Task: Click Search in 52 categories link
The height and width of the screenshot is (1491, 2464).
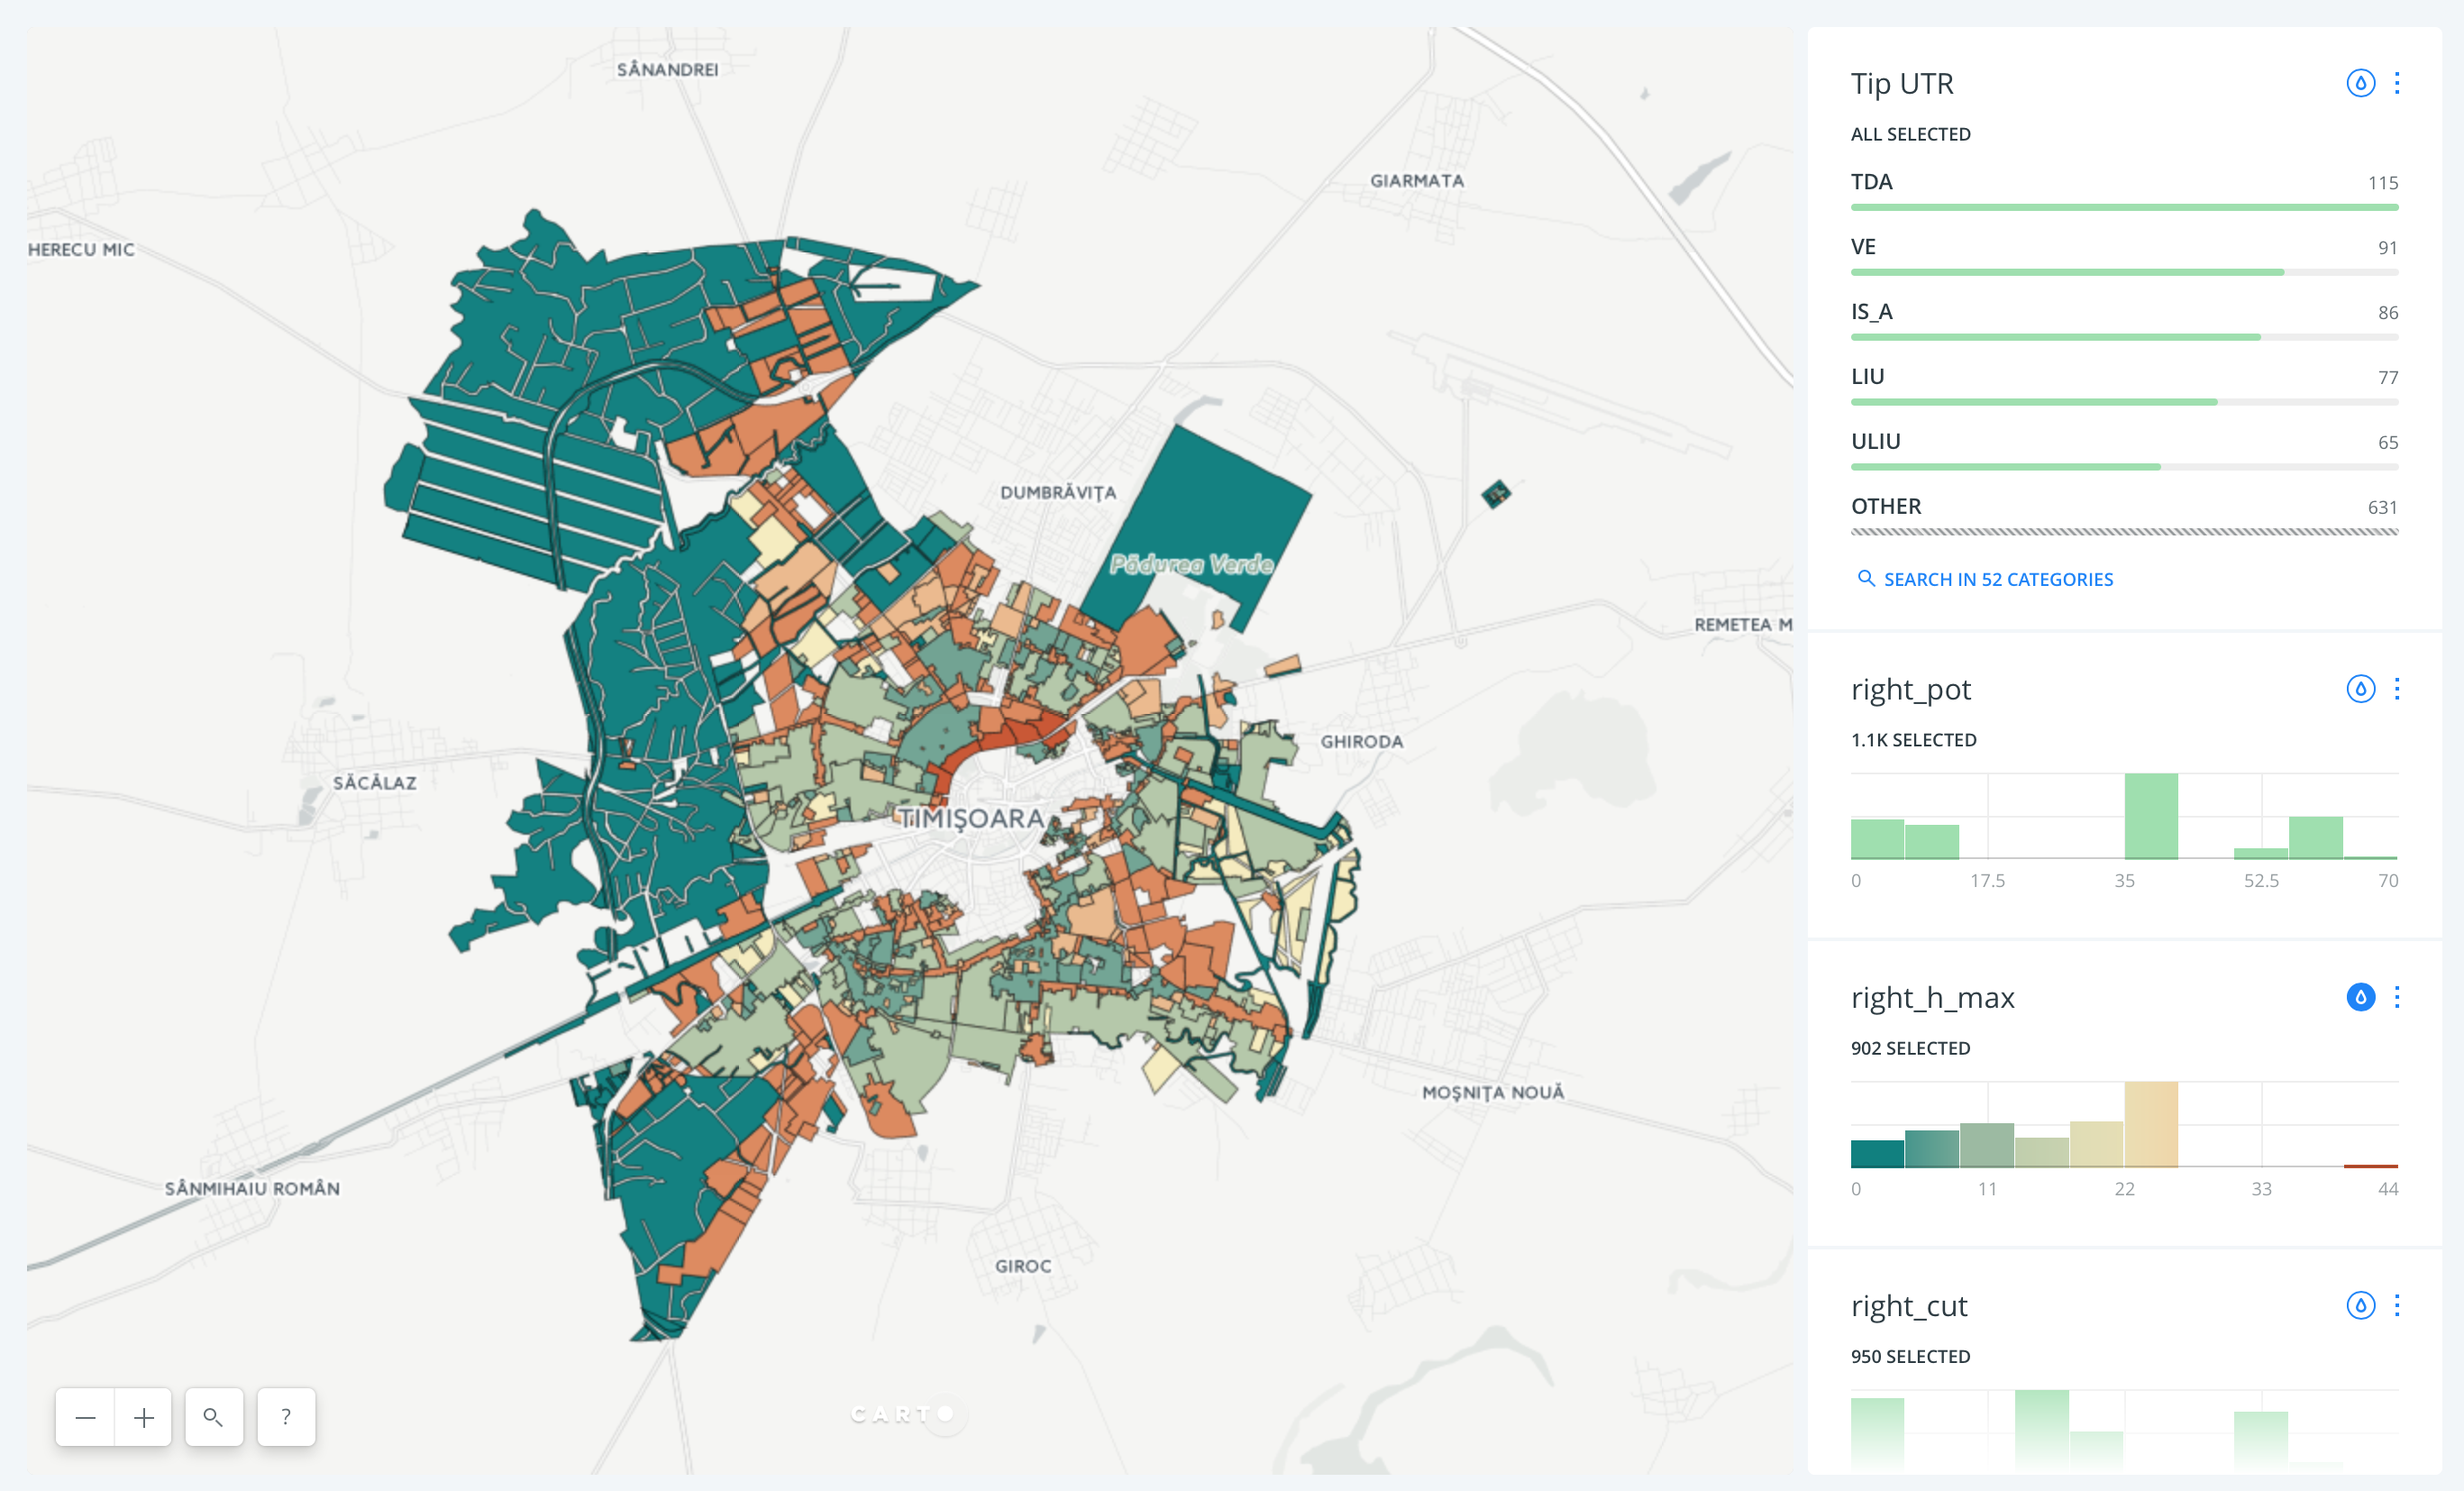Action: coord(1997,579)
